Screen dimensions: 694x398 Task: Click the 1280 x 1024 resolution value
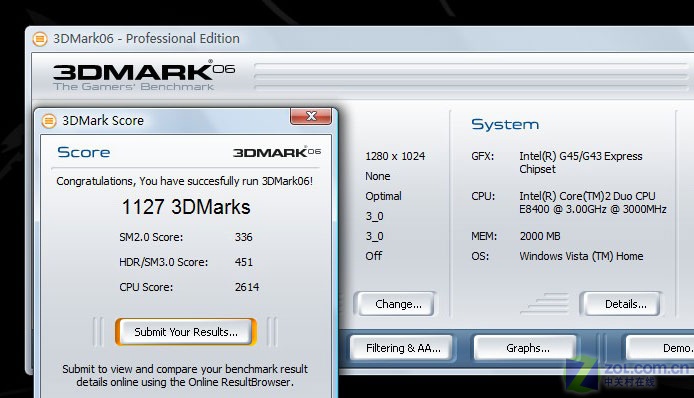click(395, 156)
